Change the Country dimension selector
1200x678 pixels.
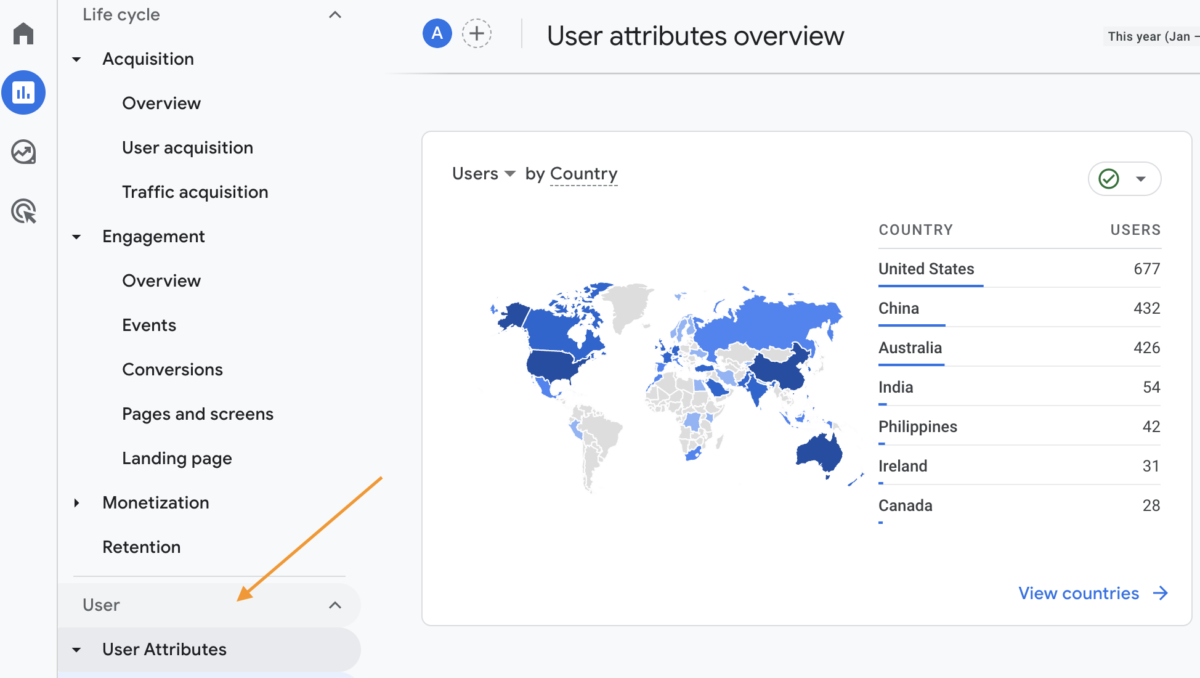[584, 174]
